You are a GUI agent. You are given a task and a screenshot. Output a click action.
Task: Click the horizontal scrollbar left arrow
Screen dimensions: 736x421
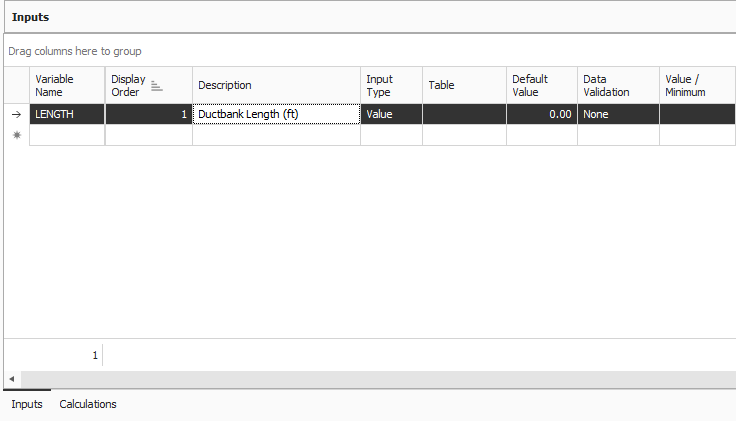[11, 379]
